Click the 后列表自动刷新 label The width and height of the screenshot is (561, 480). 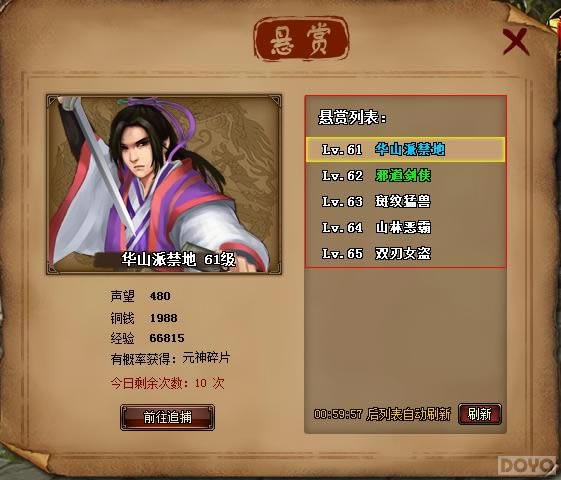tap(408, 415)
